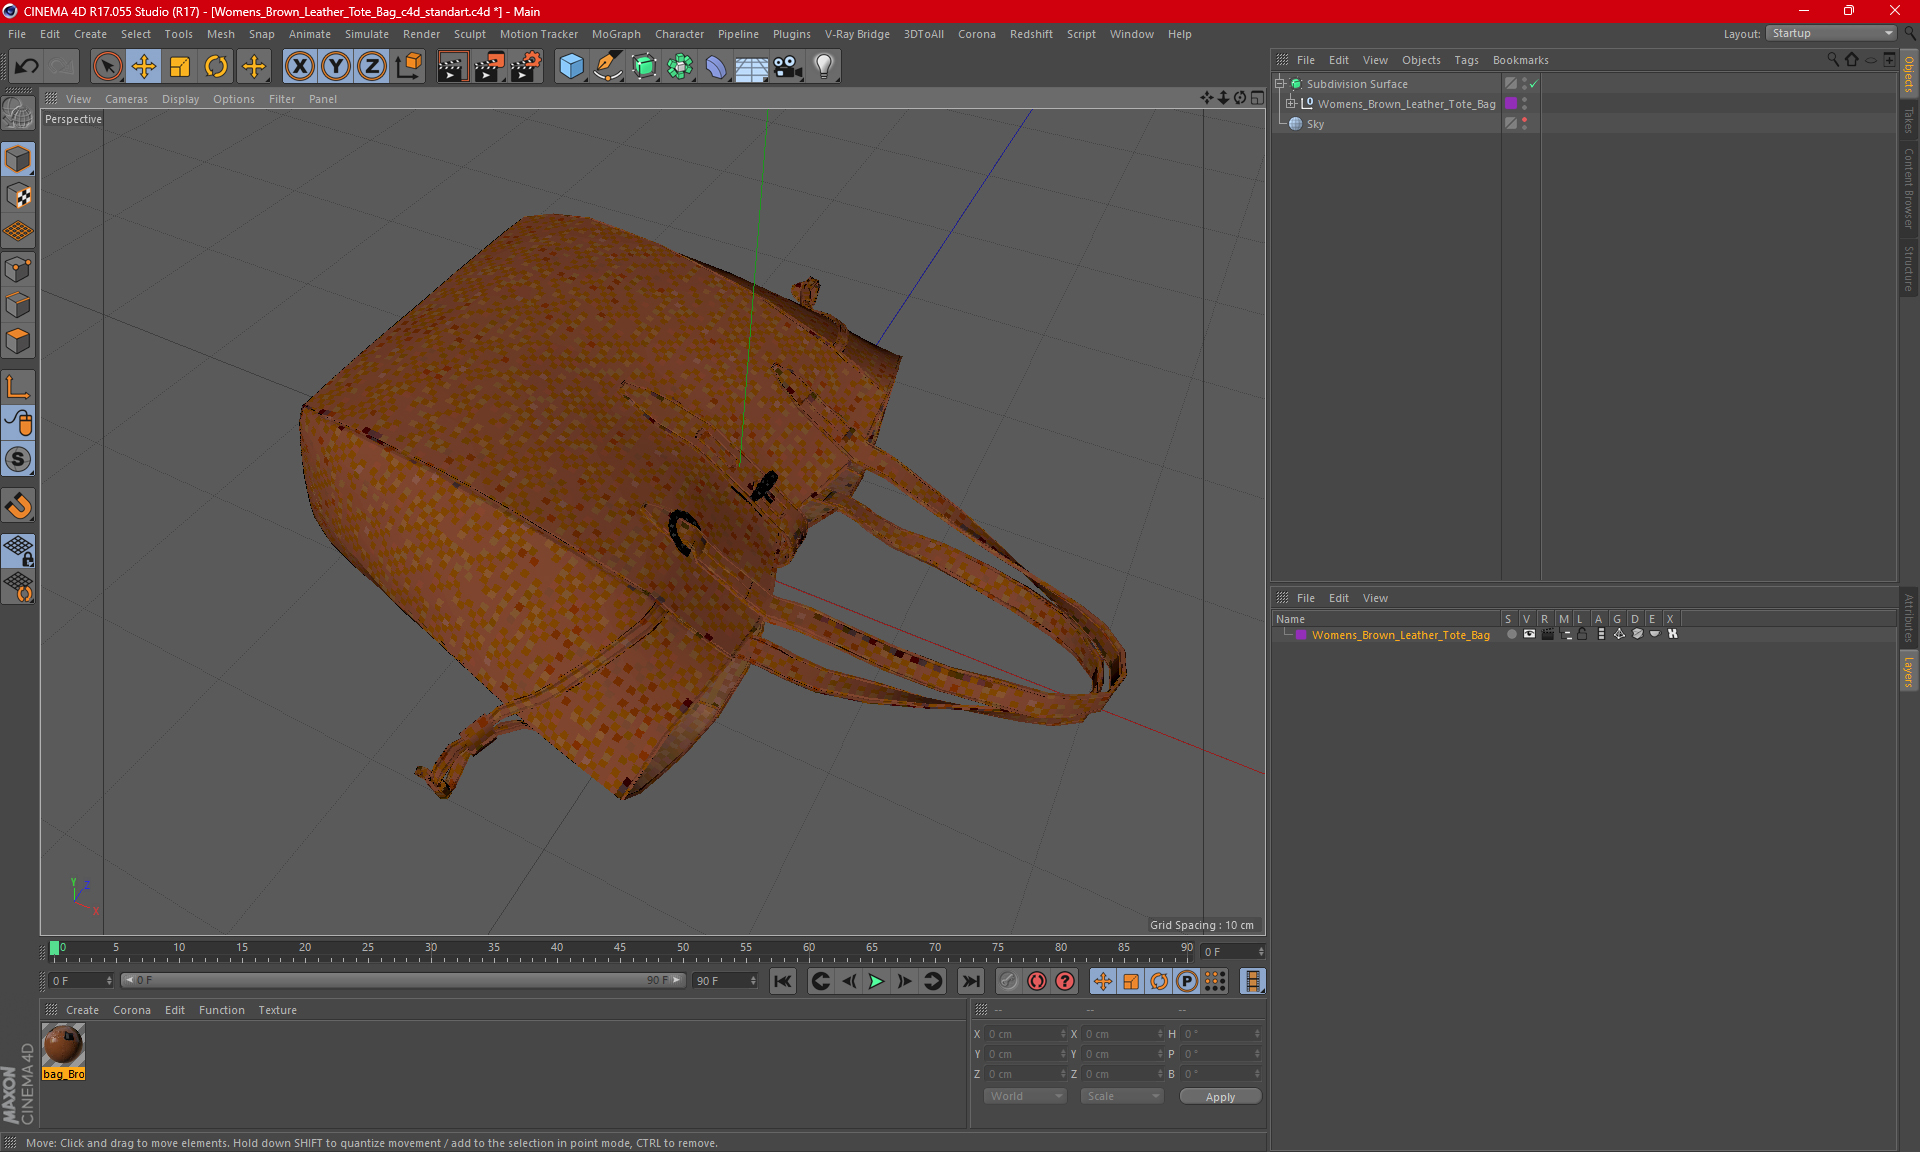1920x1152 pixels.
Task: Enable Axis mode icon
Action: coord(18,387)
